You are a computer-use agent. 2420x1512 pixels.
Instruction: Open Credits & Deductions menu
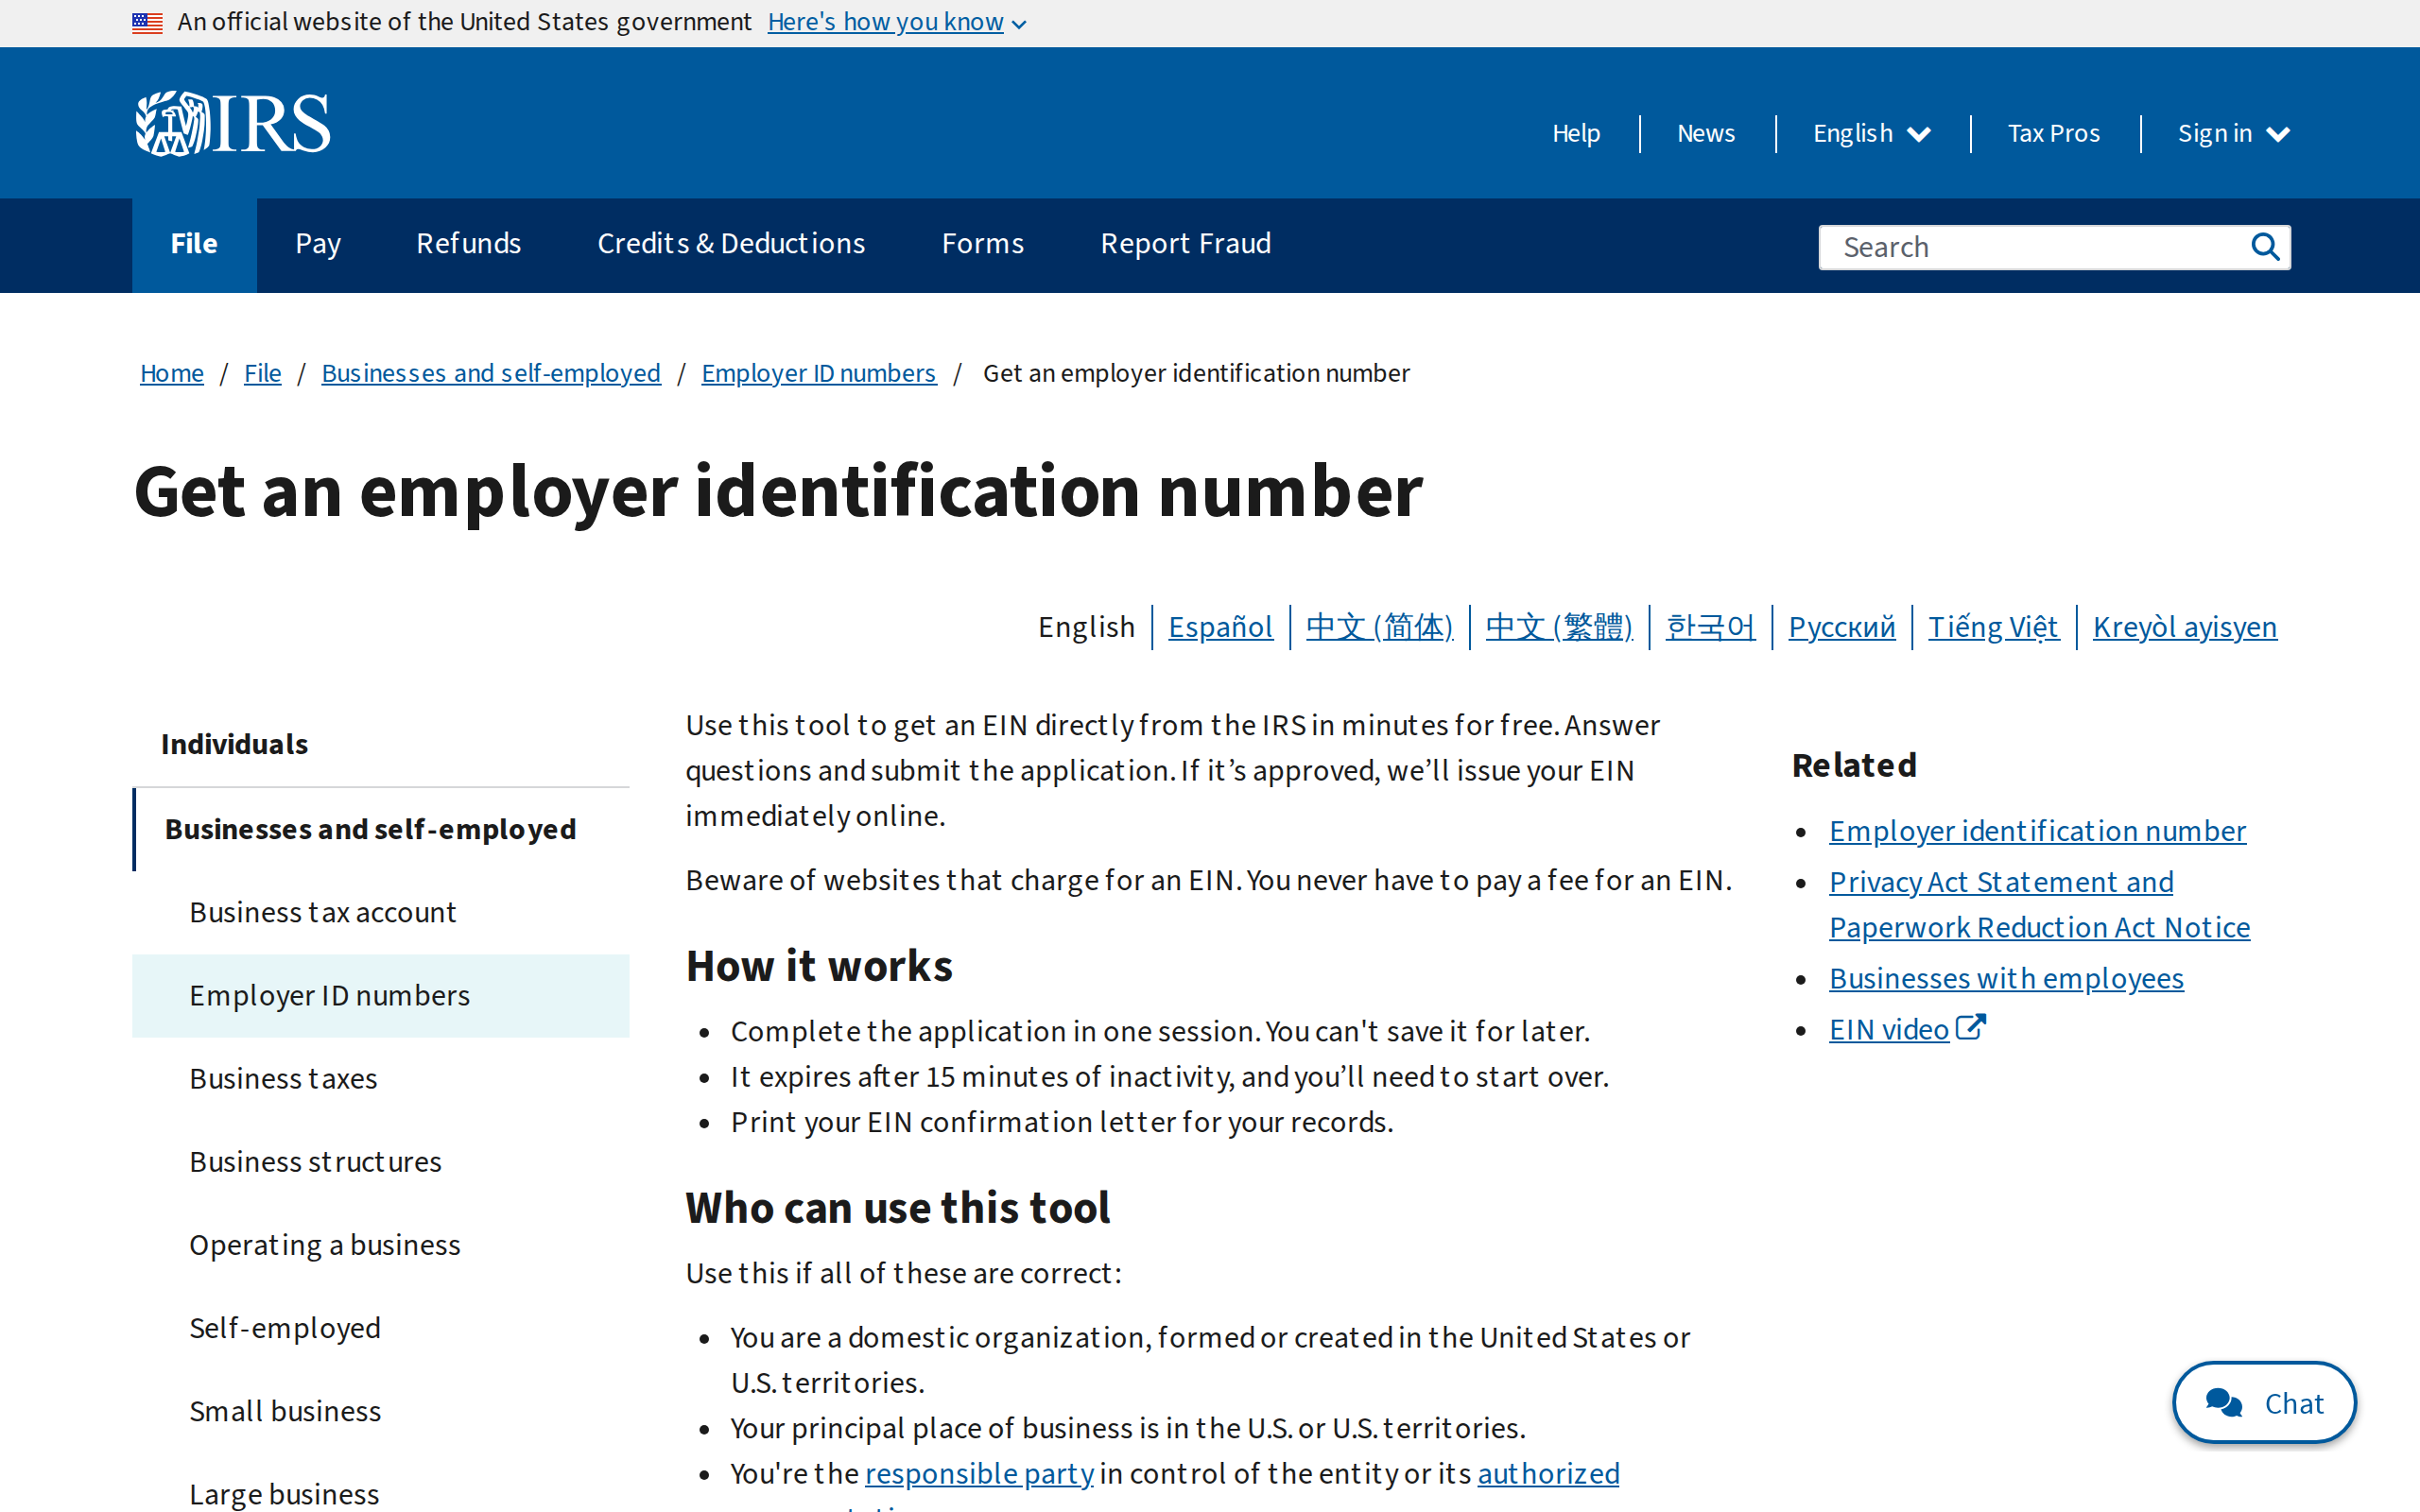pos(731,244)
